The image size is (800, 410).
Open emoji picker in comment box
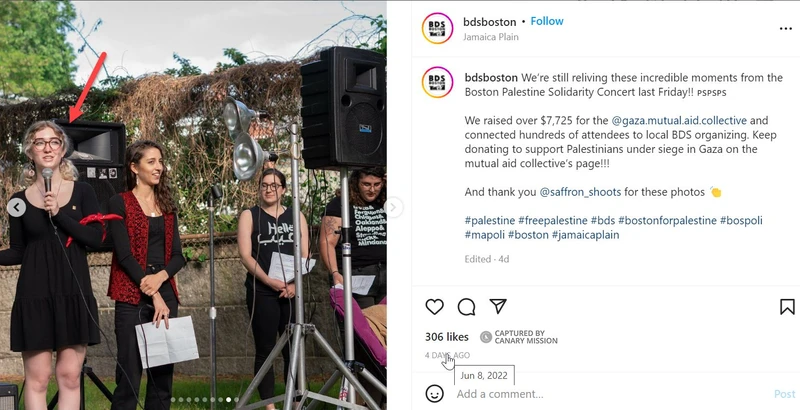click(x=434, y=394)
